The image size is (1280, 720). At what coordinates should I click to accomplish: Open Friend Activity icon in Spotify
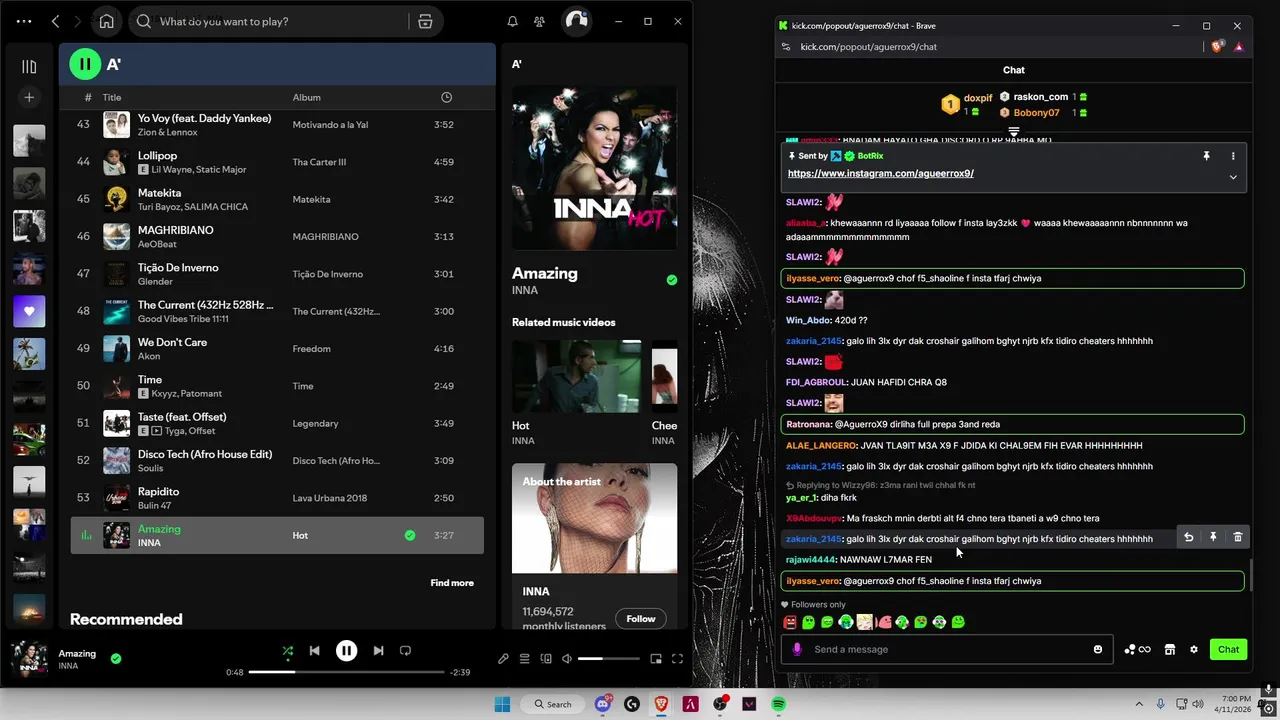(x=540, y=21)
